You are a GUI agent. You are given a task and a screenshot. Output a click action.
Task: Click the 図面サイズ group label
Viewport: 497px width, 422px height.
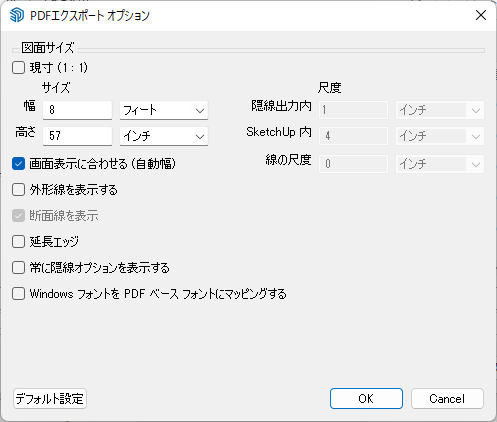point(48,48)
